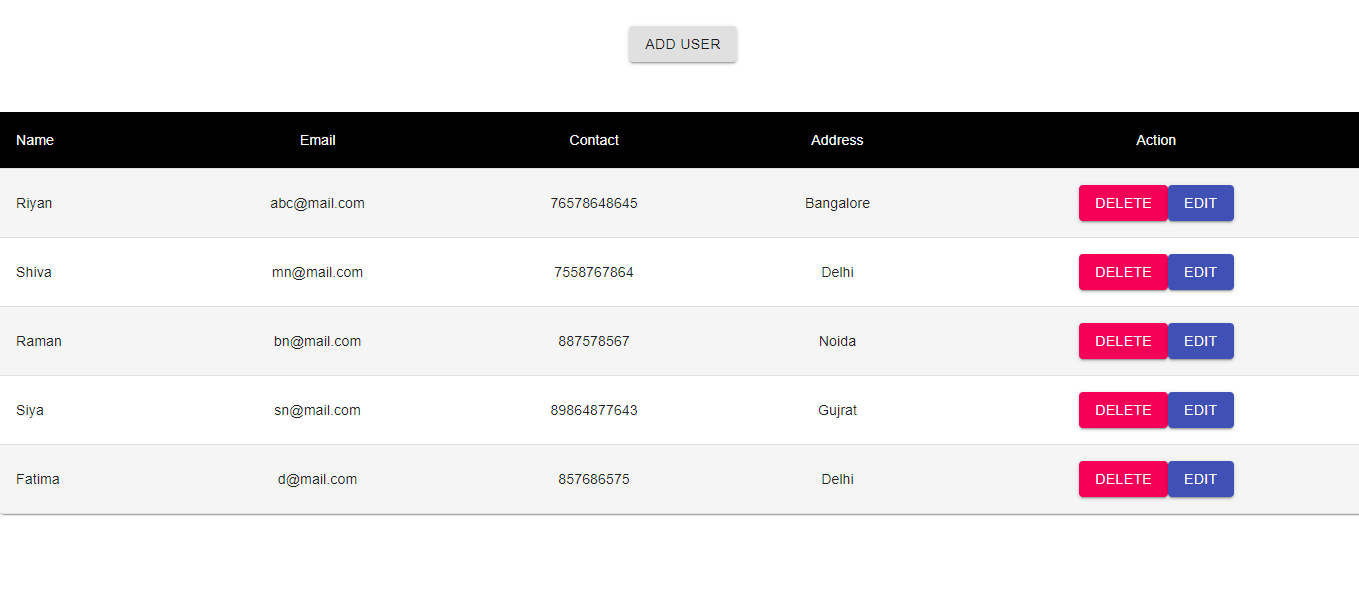Delete the user Fatima
The image size is (1359, 597).
click(1122, 479)
